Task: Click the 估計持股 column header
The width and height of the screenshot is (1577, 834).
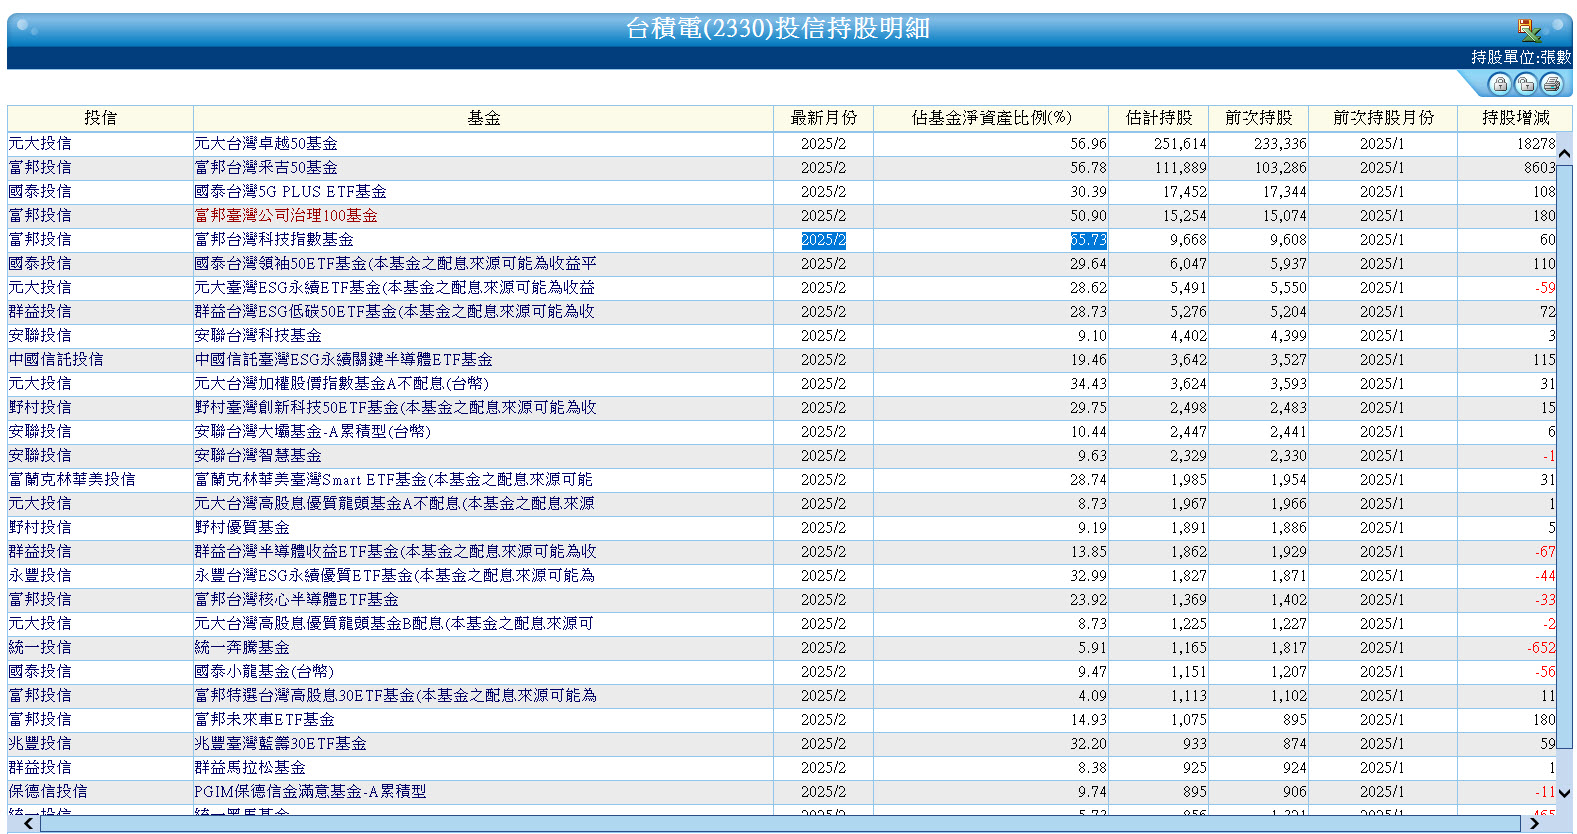Action: 1158,118
